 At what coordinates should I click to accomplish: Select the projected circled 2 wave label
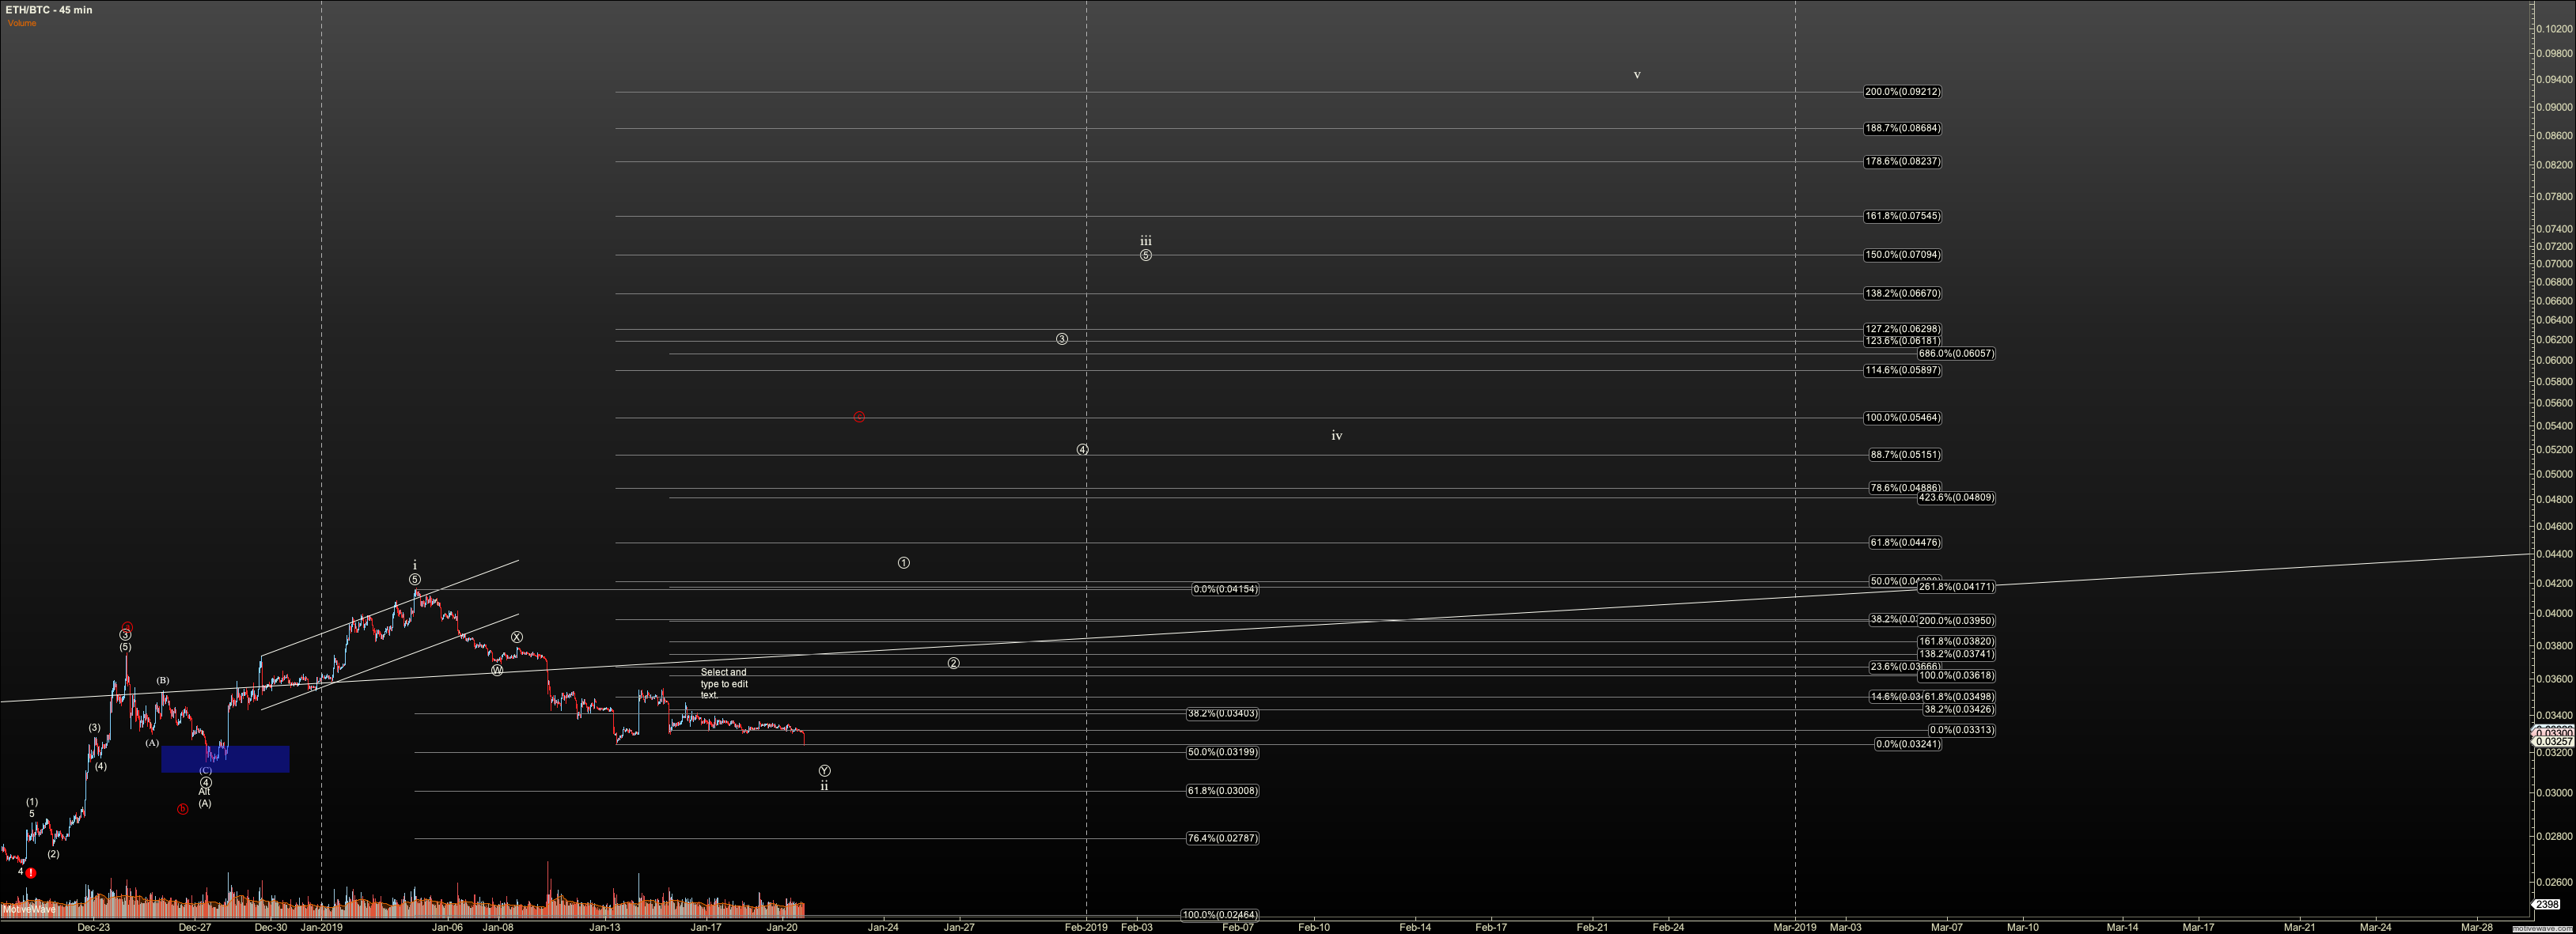pyautogui.click(x=953, y=663)
